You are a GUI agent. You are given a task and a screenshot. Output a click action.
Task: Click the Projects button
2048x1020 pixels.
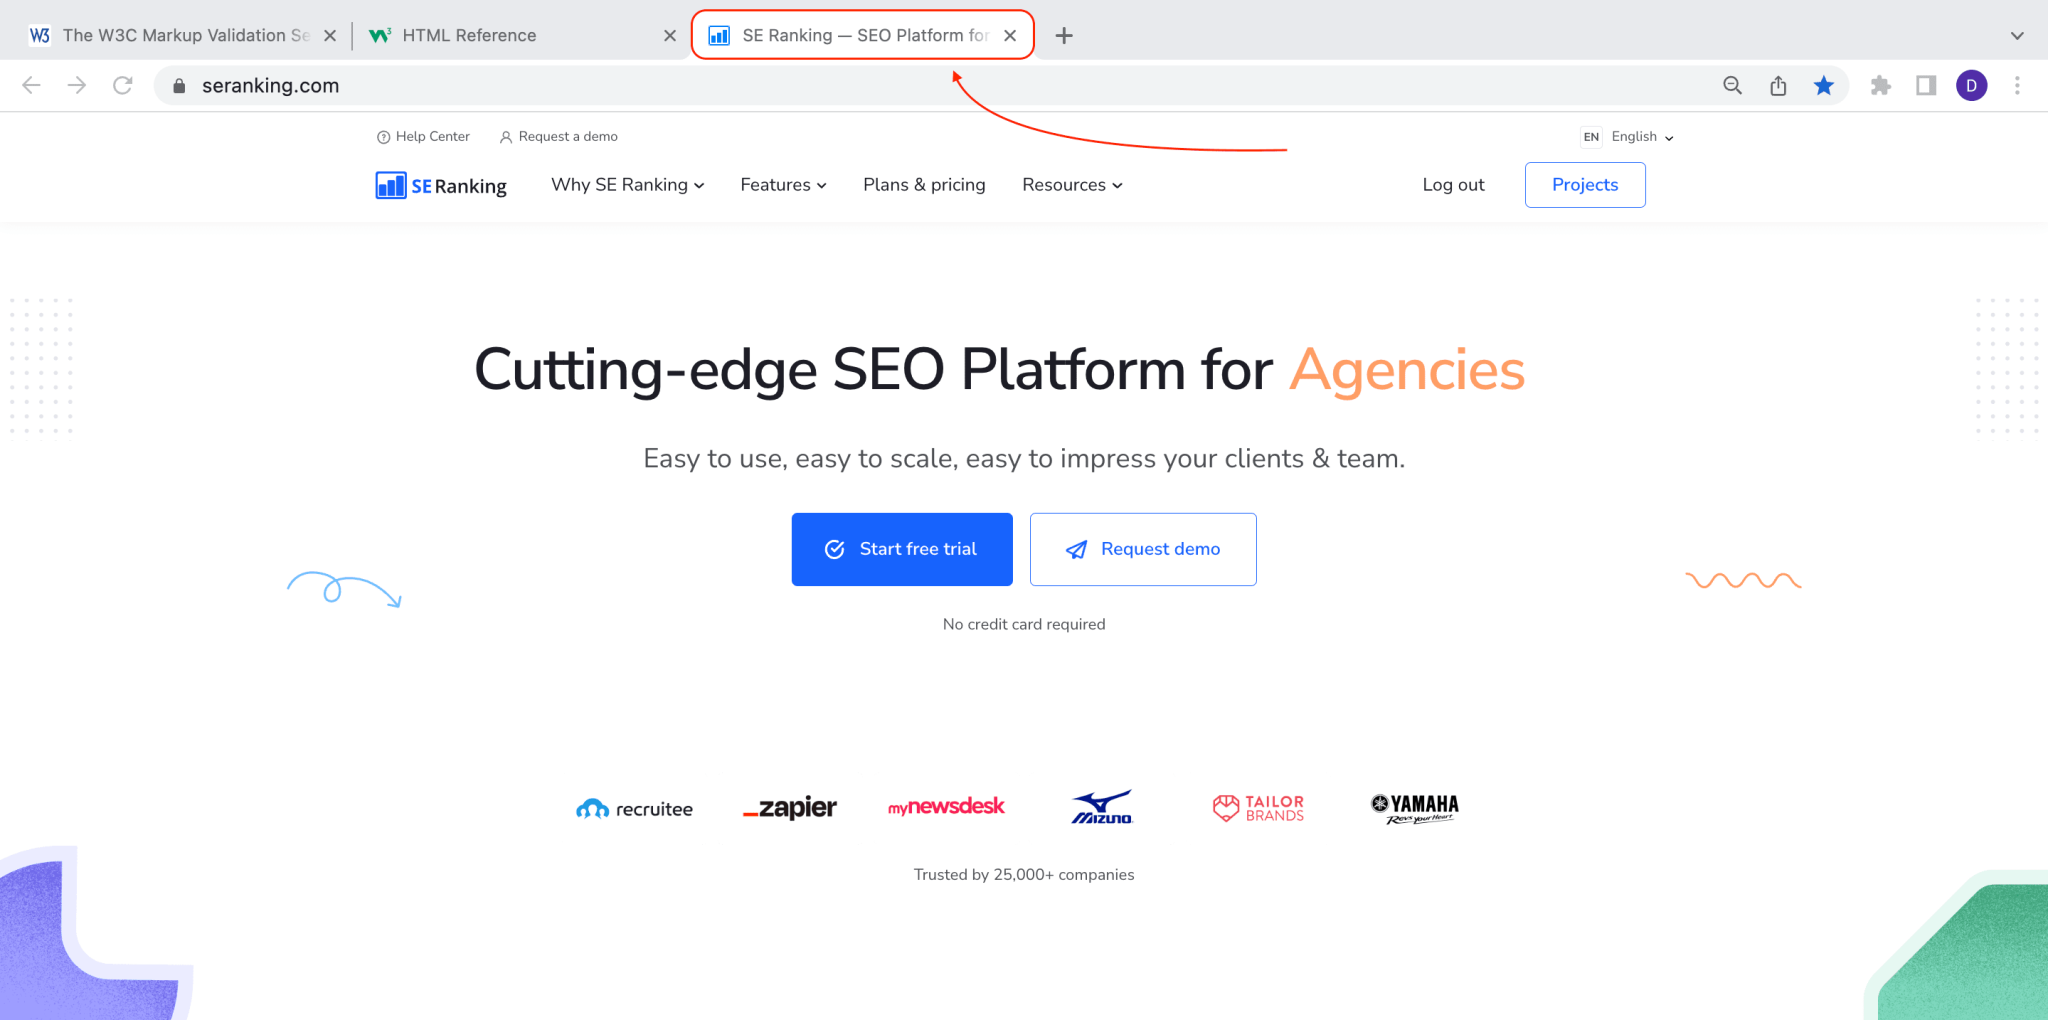[1584, 185]
